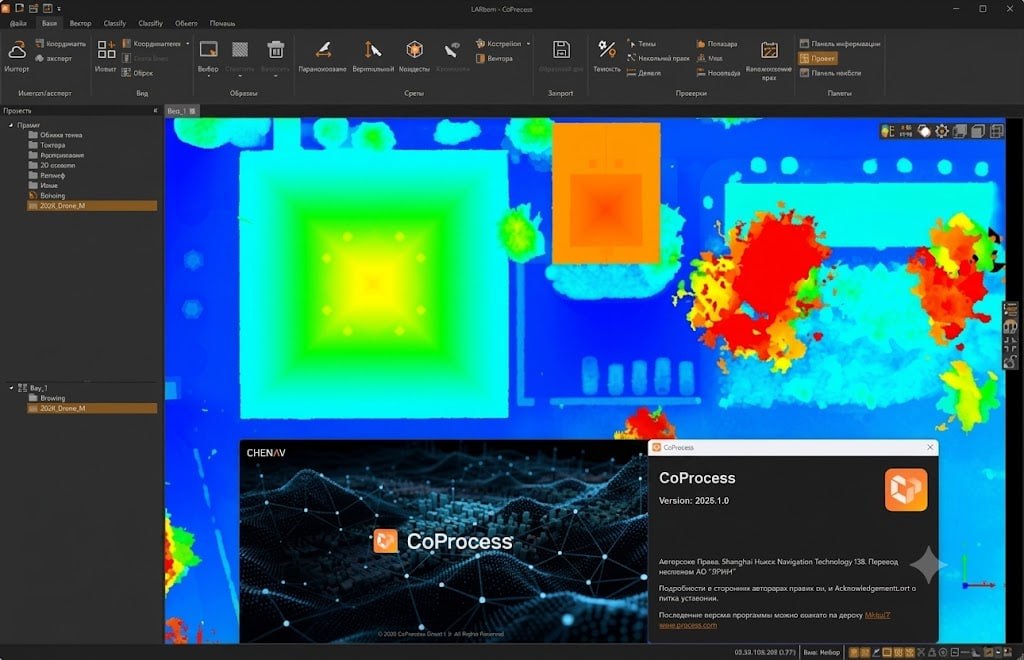The width and height of the screenshot is (1024, 660).
Task: Select 202X_Drone_M item in upper tree
Action: coord(91,206)
